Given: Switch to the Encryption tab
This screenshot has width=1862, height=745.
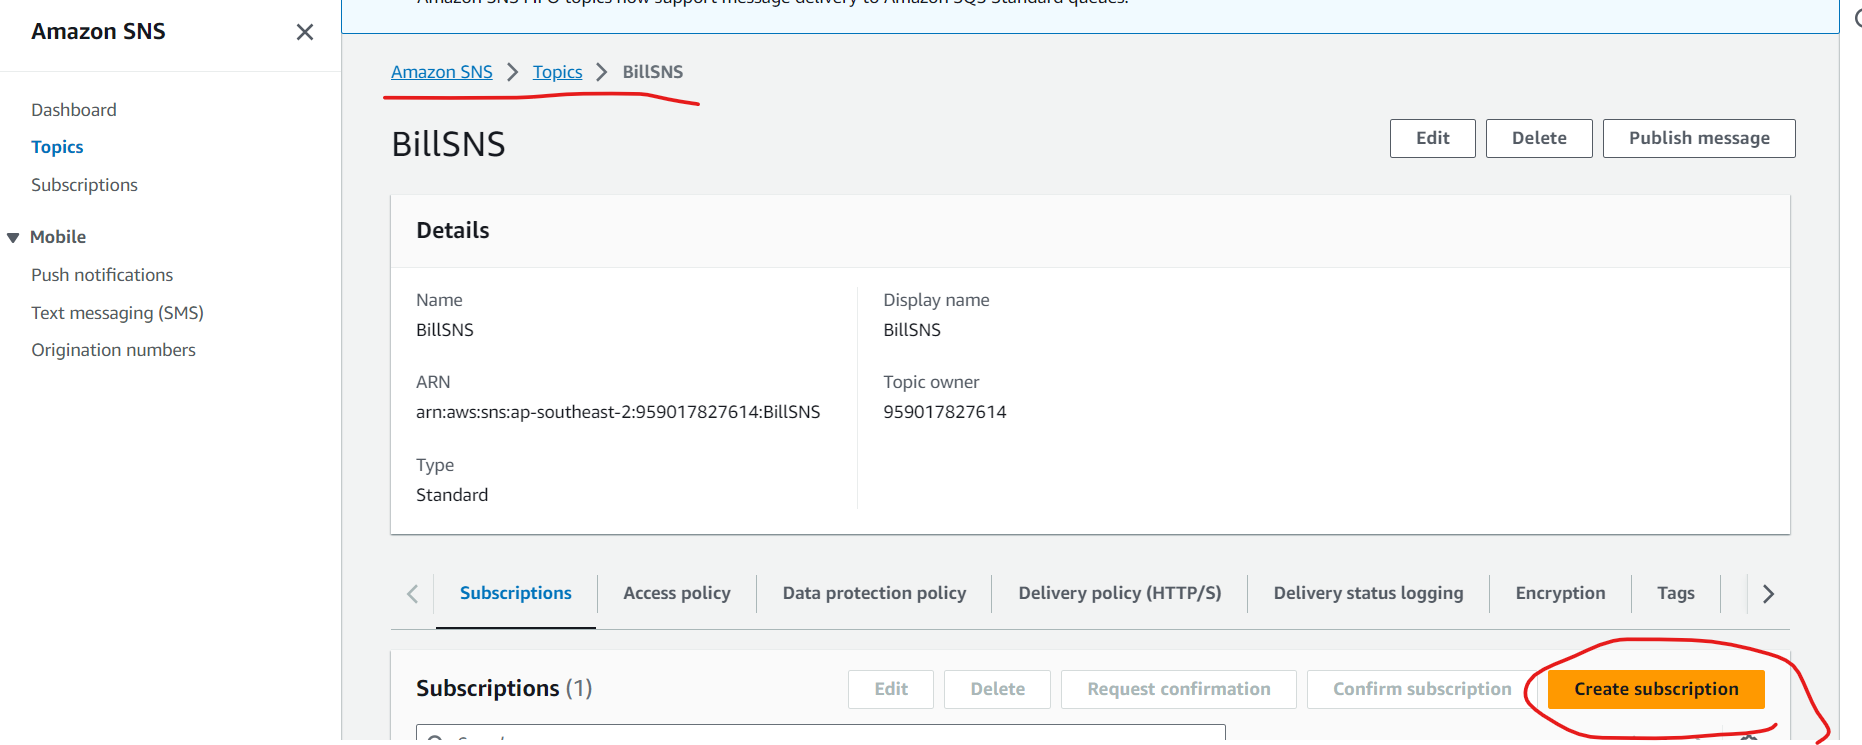Looking at the screenshot, I should [1560, 593].
